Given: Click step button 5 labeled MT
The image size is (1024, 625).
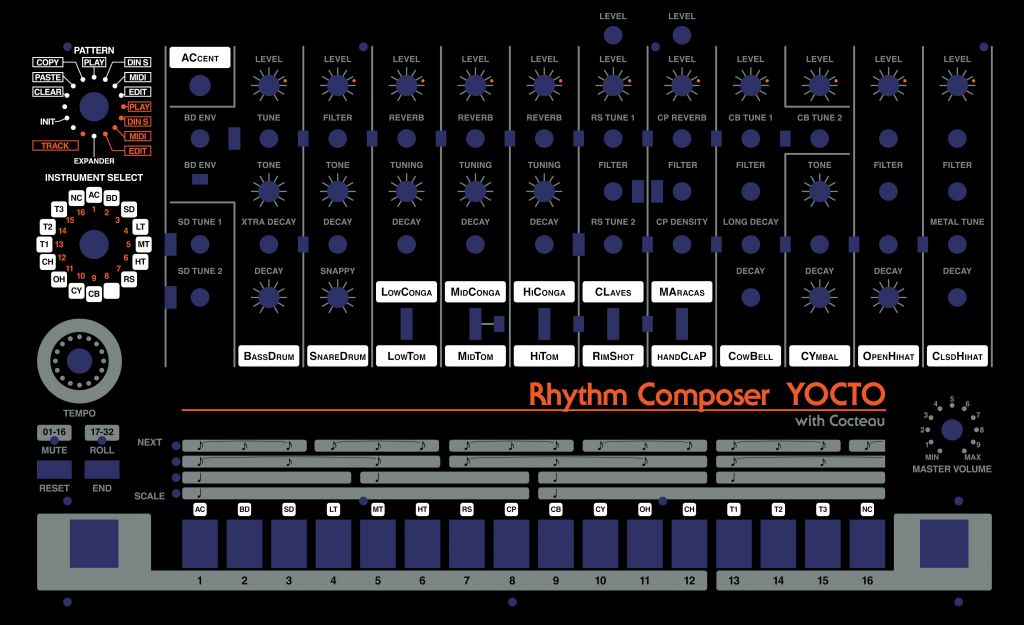Looking at the screenshot, I should click(x=377, y=544).
